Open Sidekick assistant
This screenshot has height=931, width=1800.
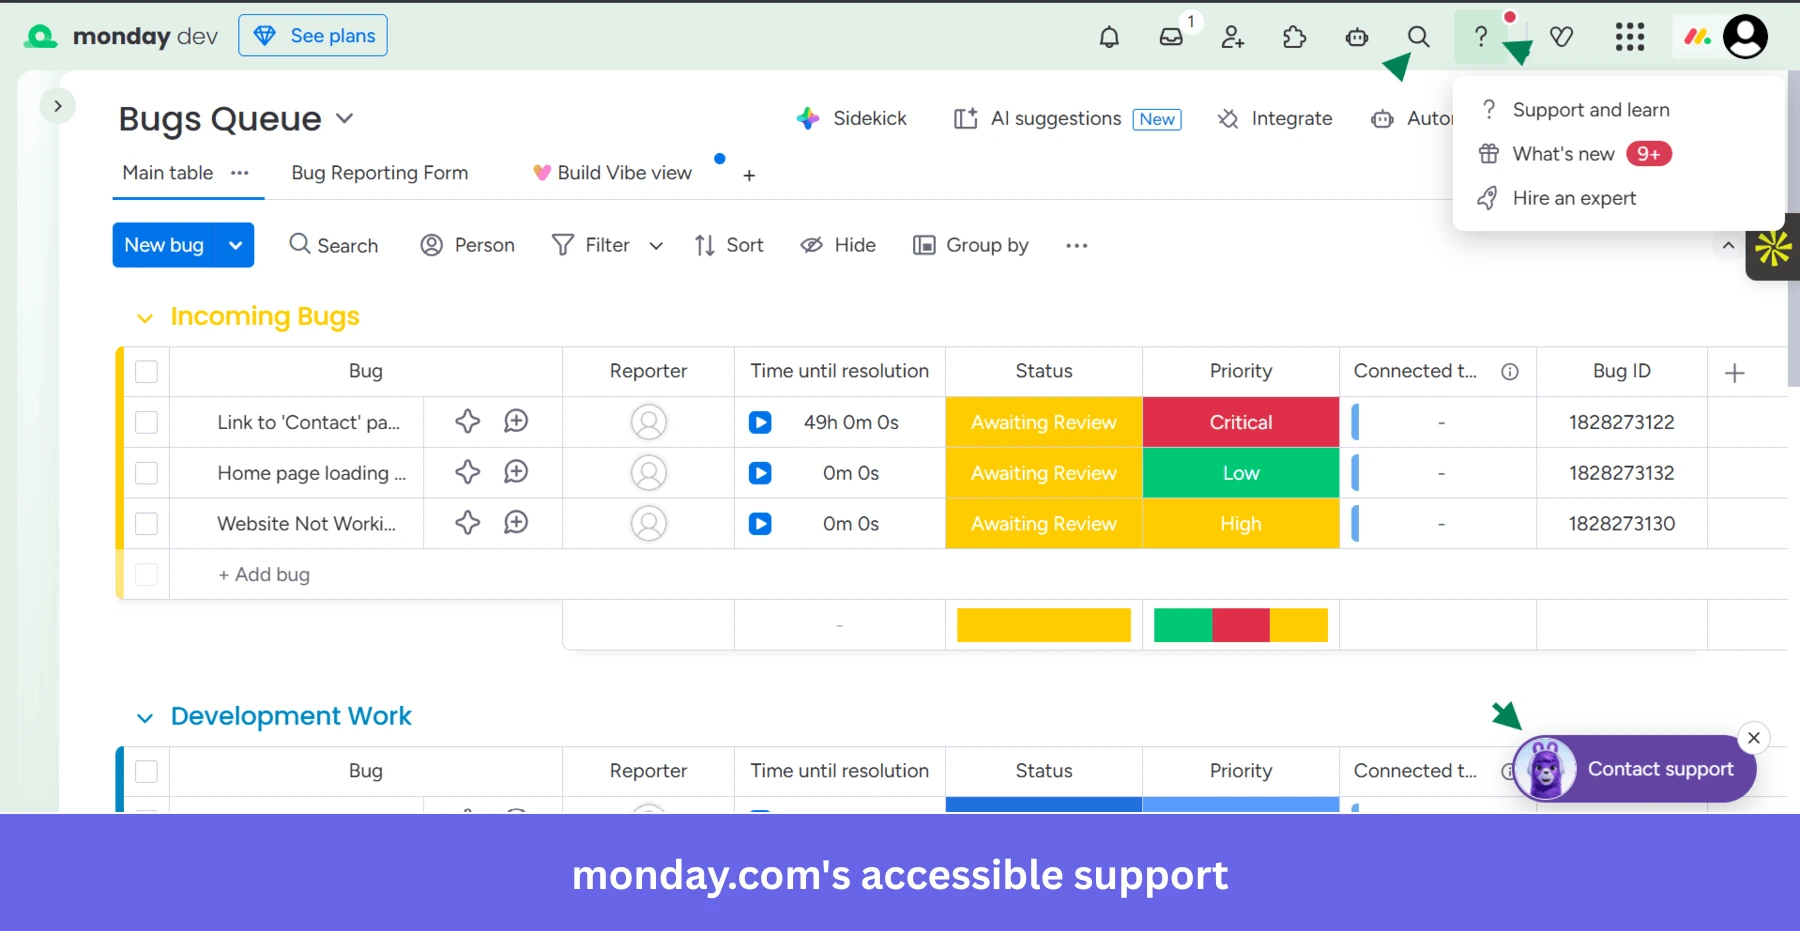point(851,119)
